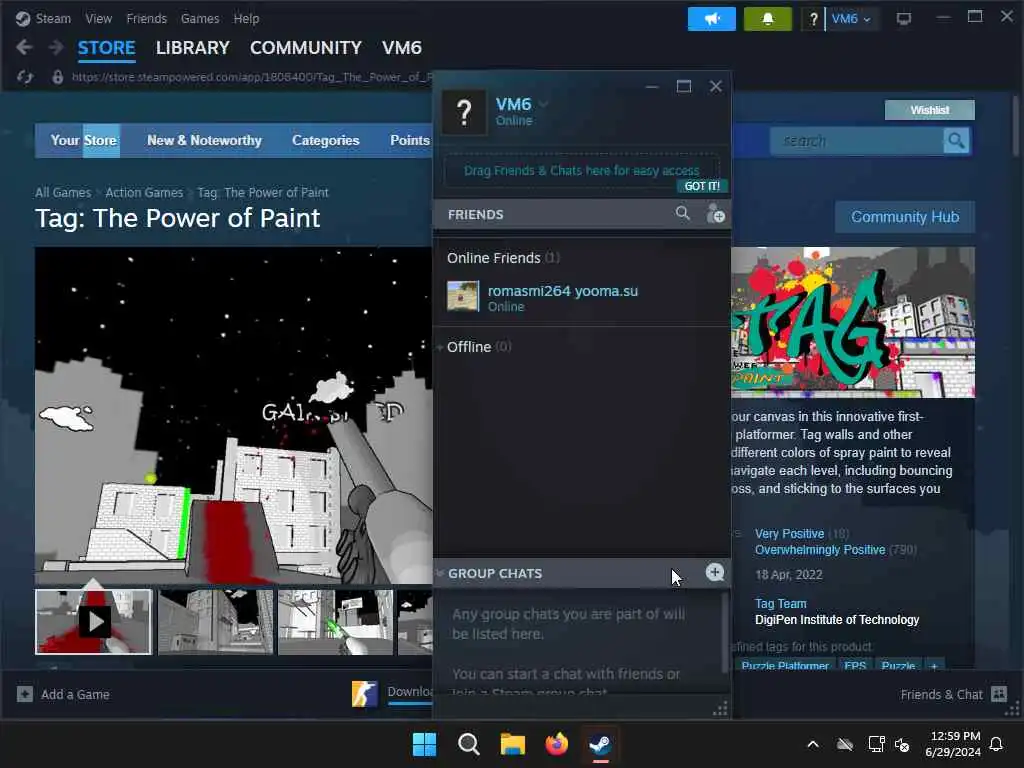The width and height of the screenshot is (1024, 768).
Task: Show hidden tray icons chevron
Action: 813,744
